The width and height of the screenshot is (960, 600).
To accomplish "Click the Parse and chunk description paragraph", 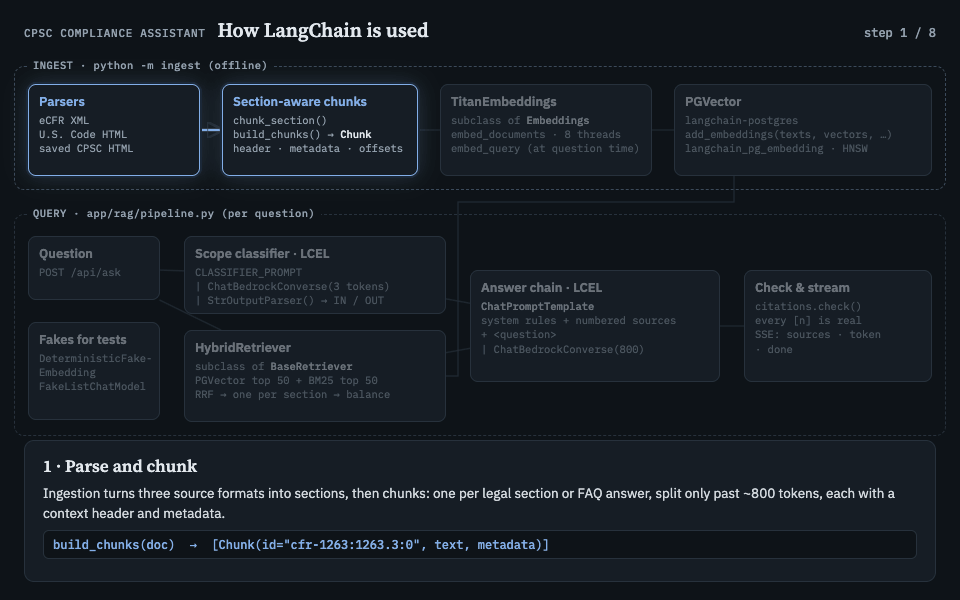I will click(x=469, y=503).
